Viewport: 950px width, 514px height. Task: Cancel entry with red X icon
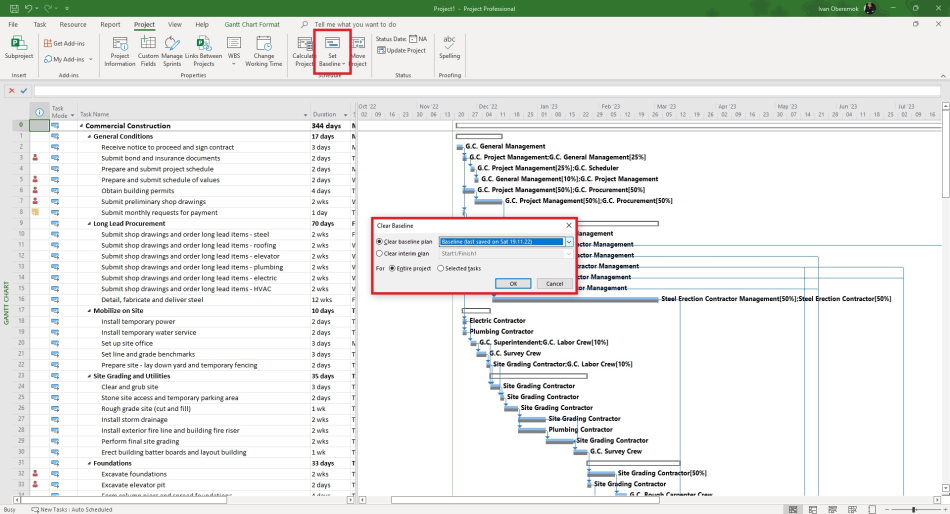[12, 90]
